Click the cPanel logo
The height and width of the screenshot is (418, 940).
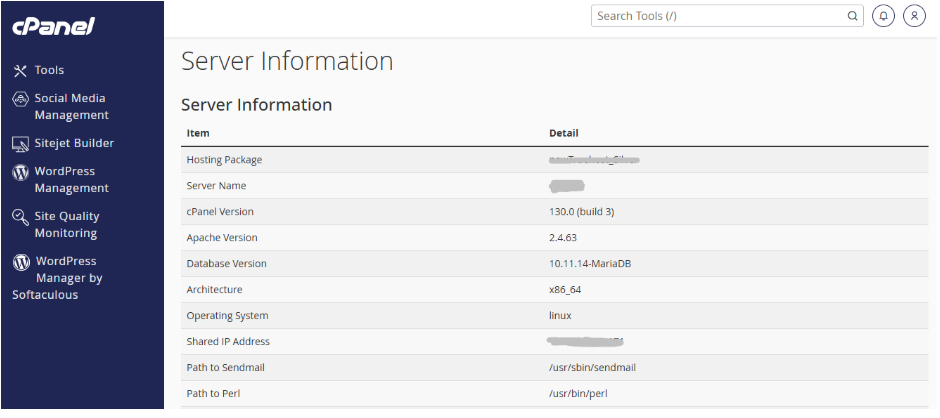[53, 26]
